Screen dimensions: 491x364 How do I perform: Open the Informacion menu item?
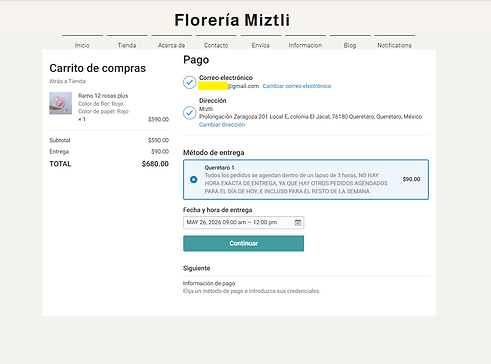click(305, 45)
